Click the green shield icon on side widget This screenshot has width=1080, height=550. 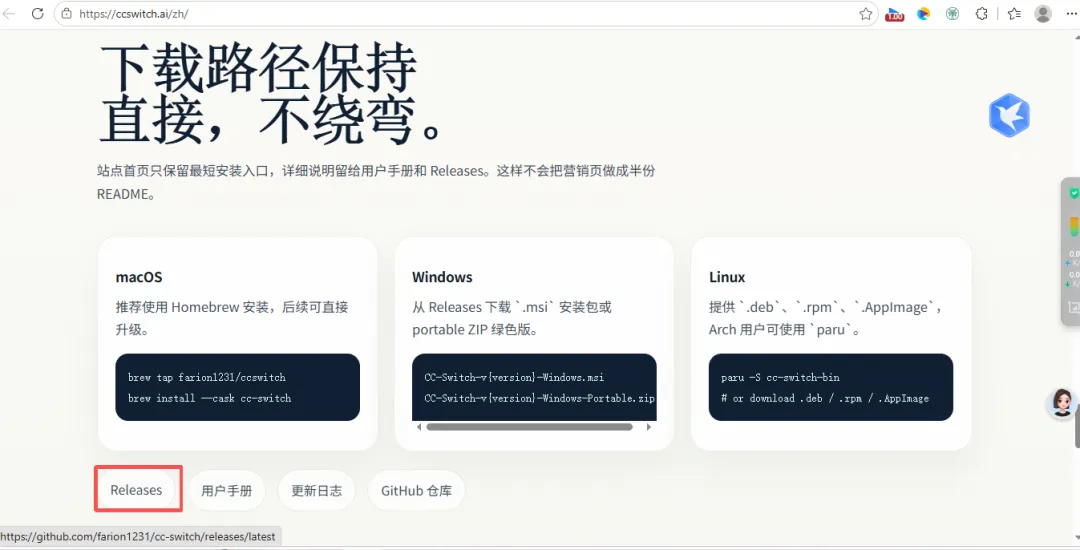tap(1074, 193)
